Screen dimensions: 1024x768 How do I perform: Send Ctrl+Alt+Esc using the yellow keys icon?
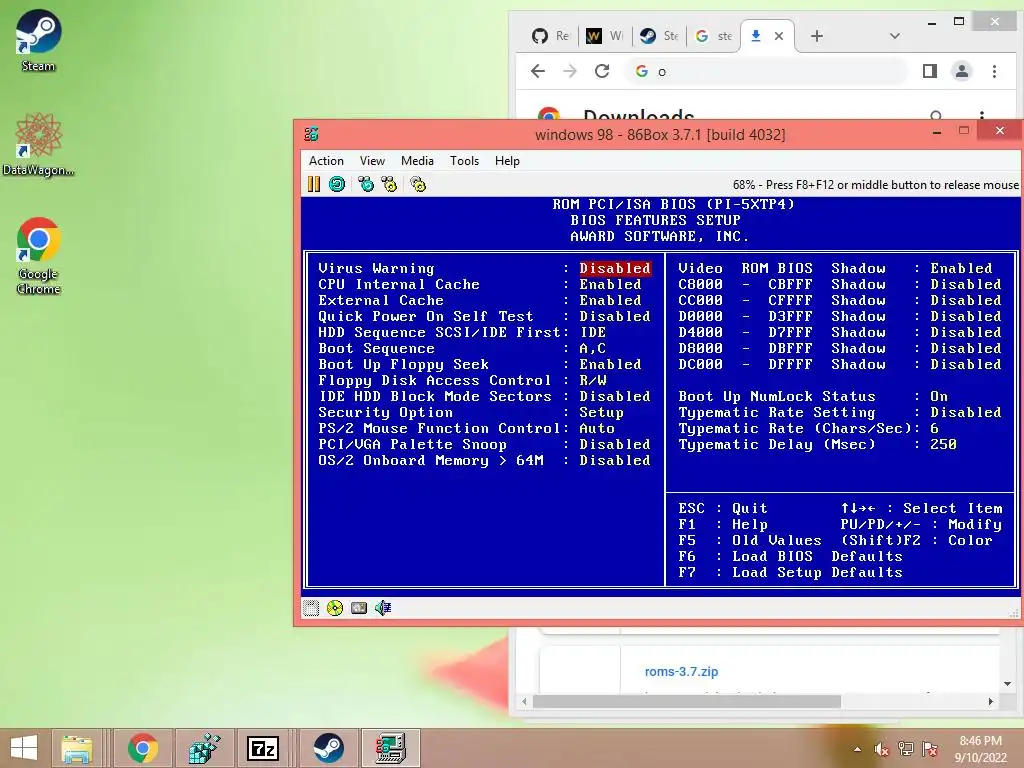(389, 184)
